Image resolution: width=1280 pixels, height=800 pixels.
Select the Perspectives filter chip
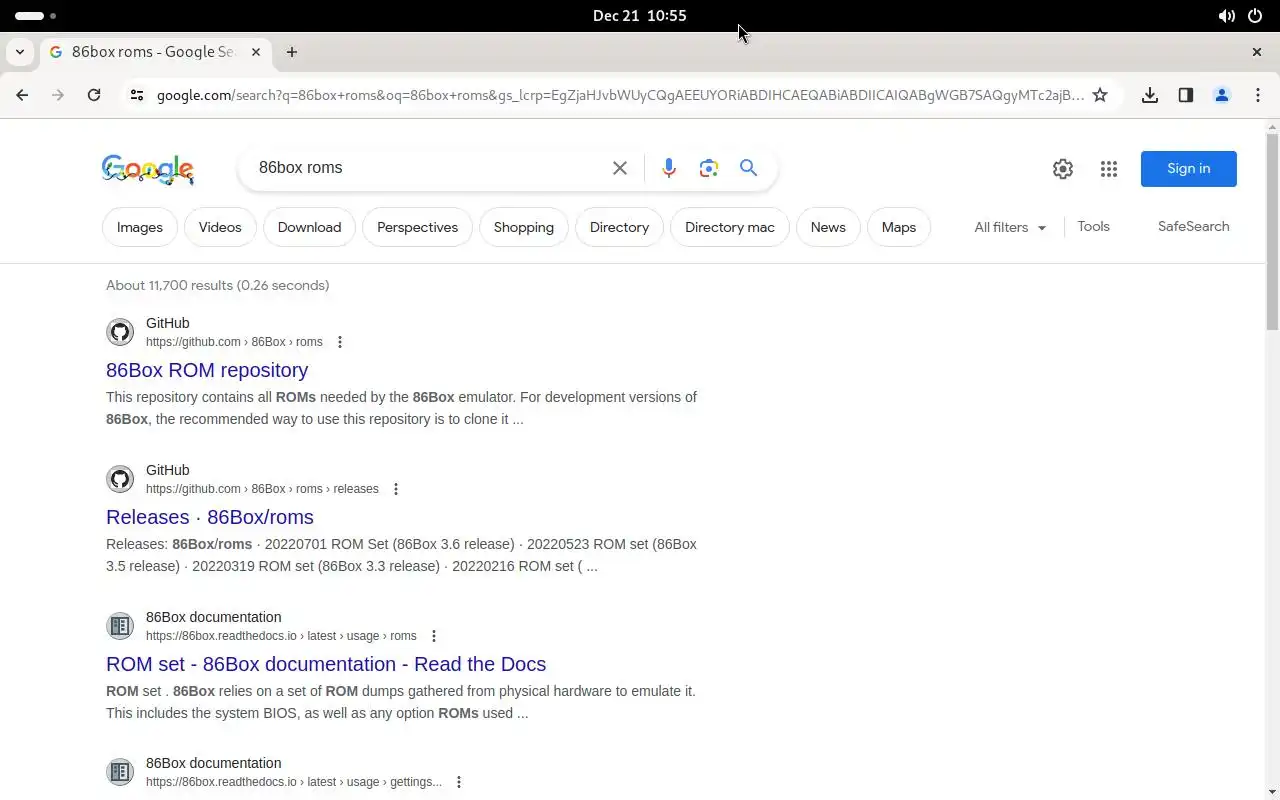[417, 227]
